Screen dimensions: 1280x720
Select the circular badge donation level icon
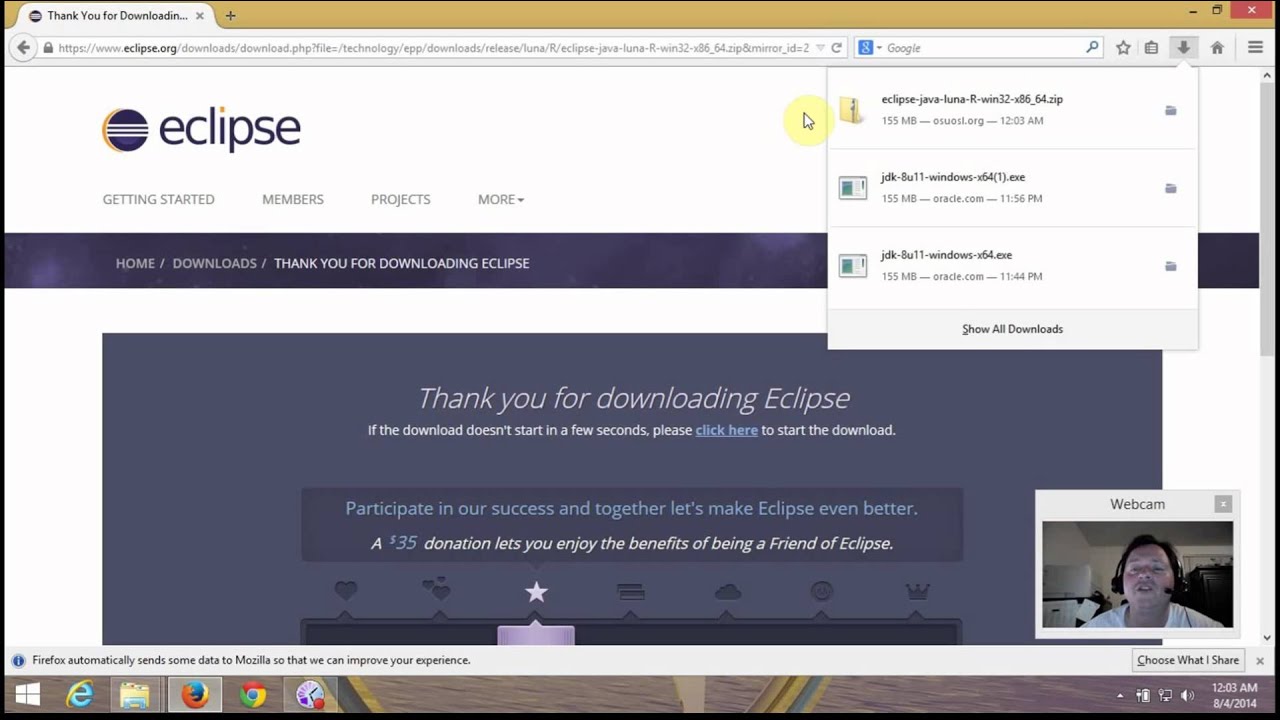pyautogui.click(x=821, y=592)
